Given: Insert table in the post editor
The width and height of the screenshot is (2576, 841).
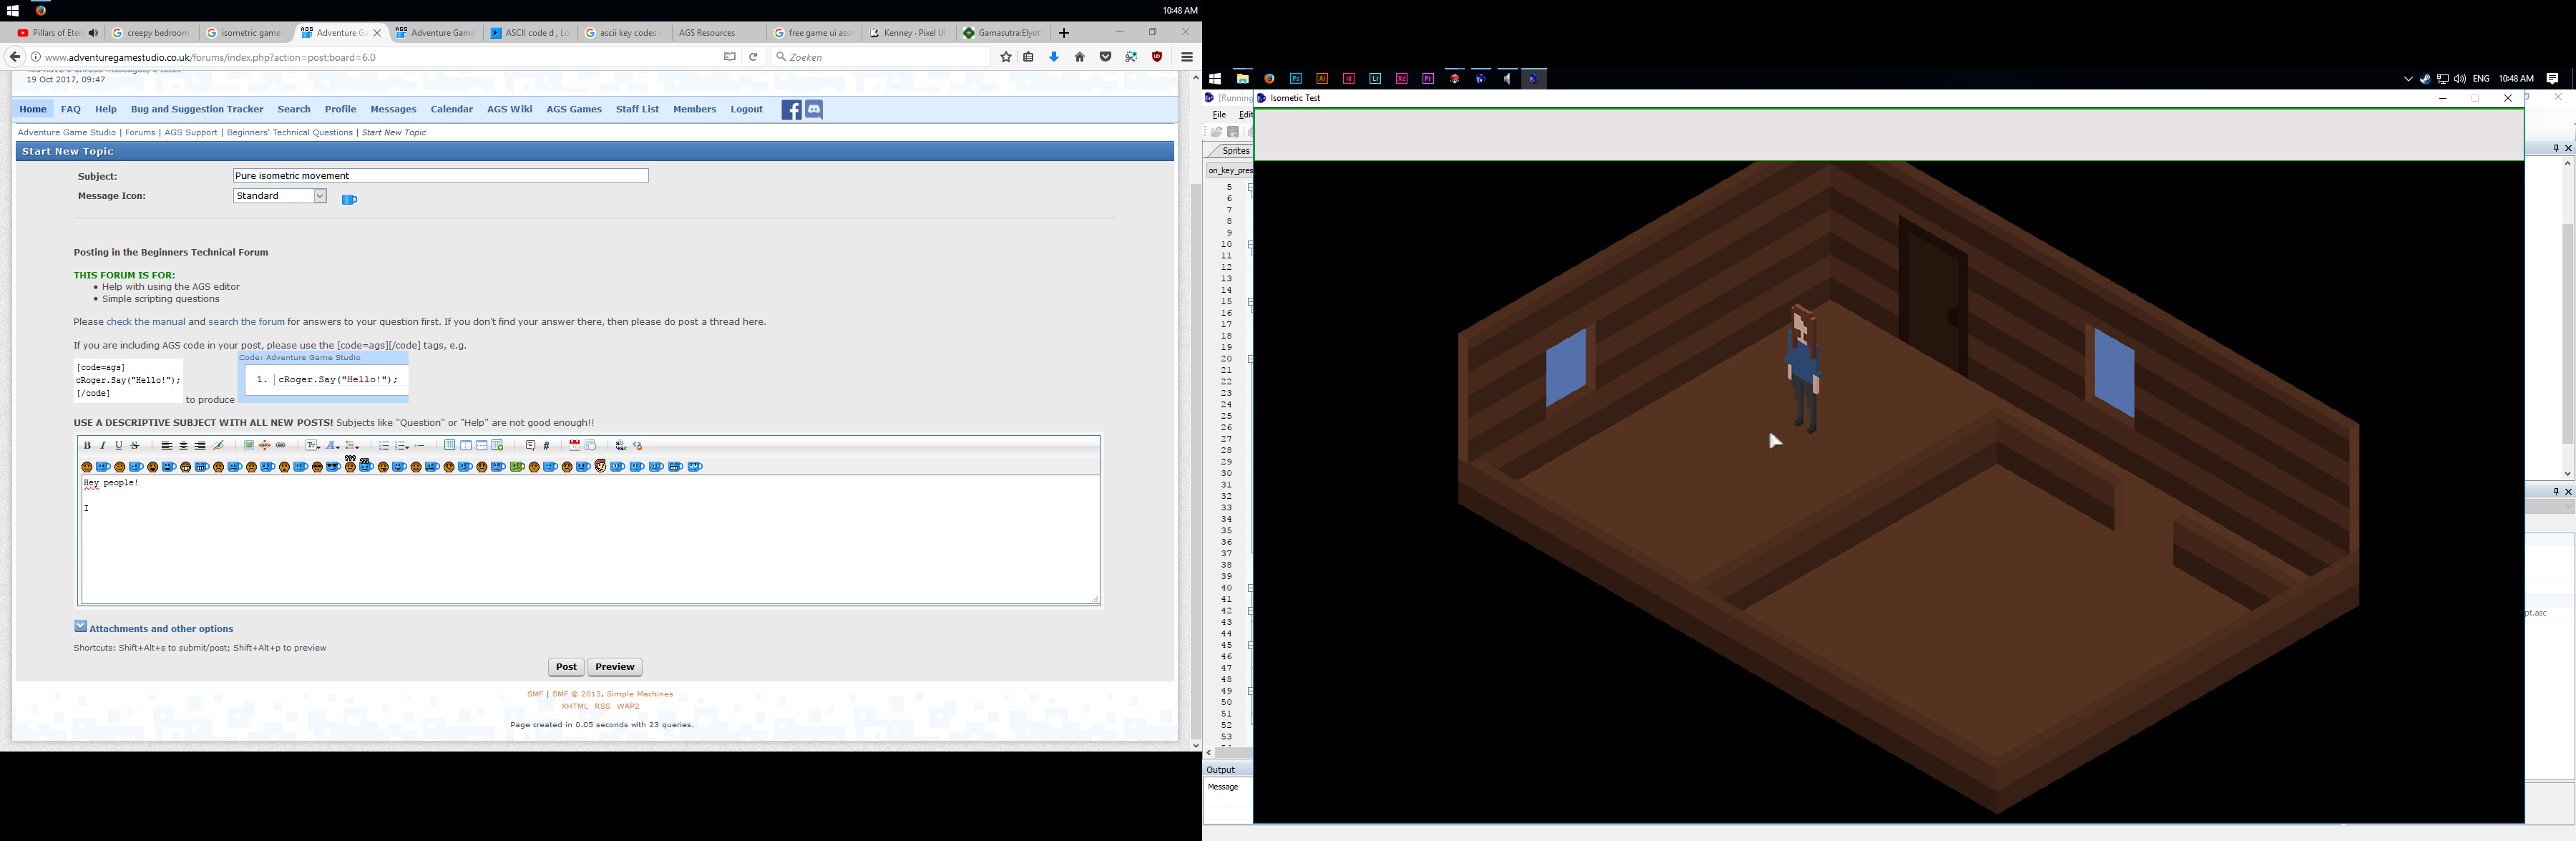Looking at the screenshot, I should point(450,445).
